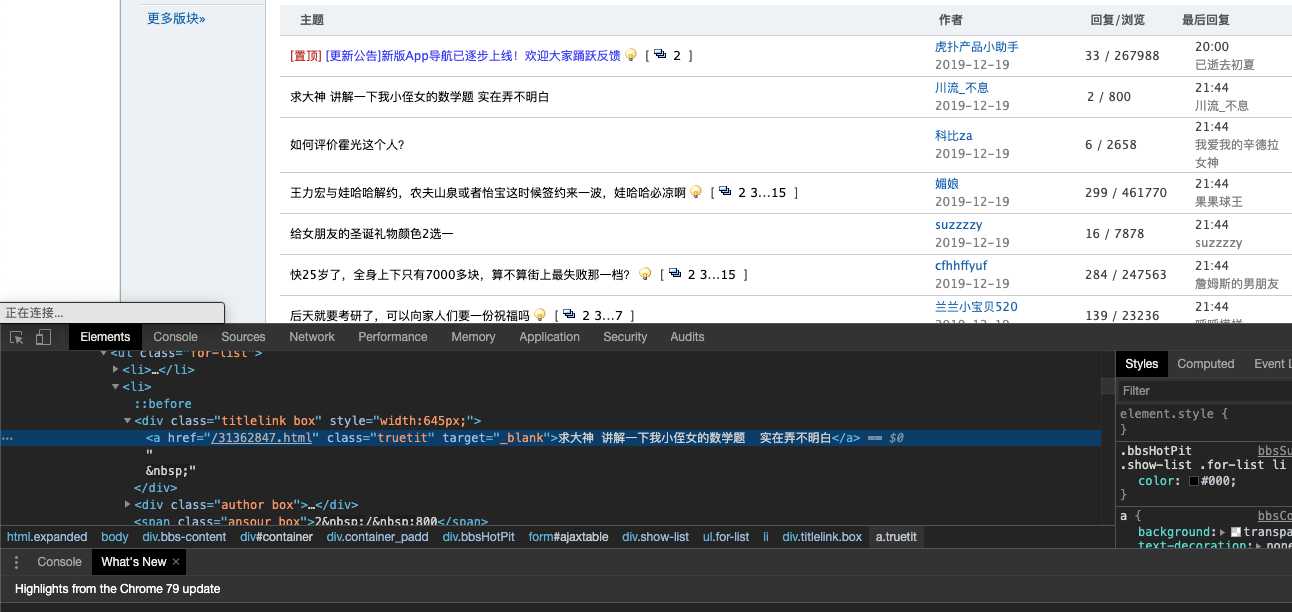Open author profile 科比za
The width and height of the screenshot is (1292, 612).
[x=953, y=136]
